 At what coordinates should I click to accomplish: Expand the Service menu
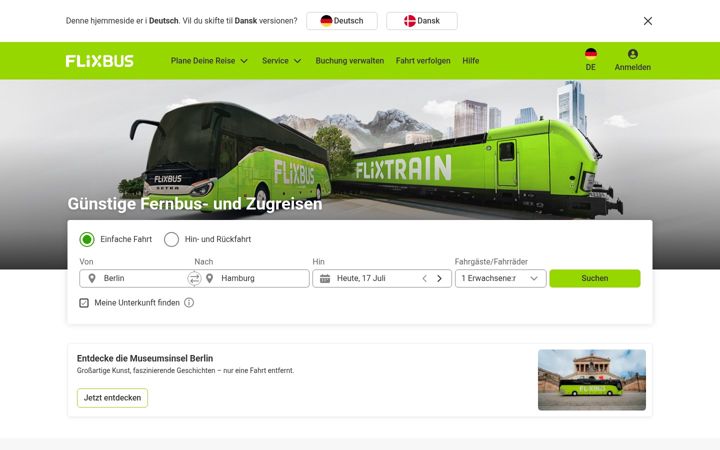(x=281, y=61)
